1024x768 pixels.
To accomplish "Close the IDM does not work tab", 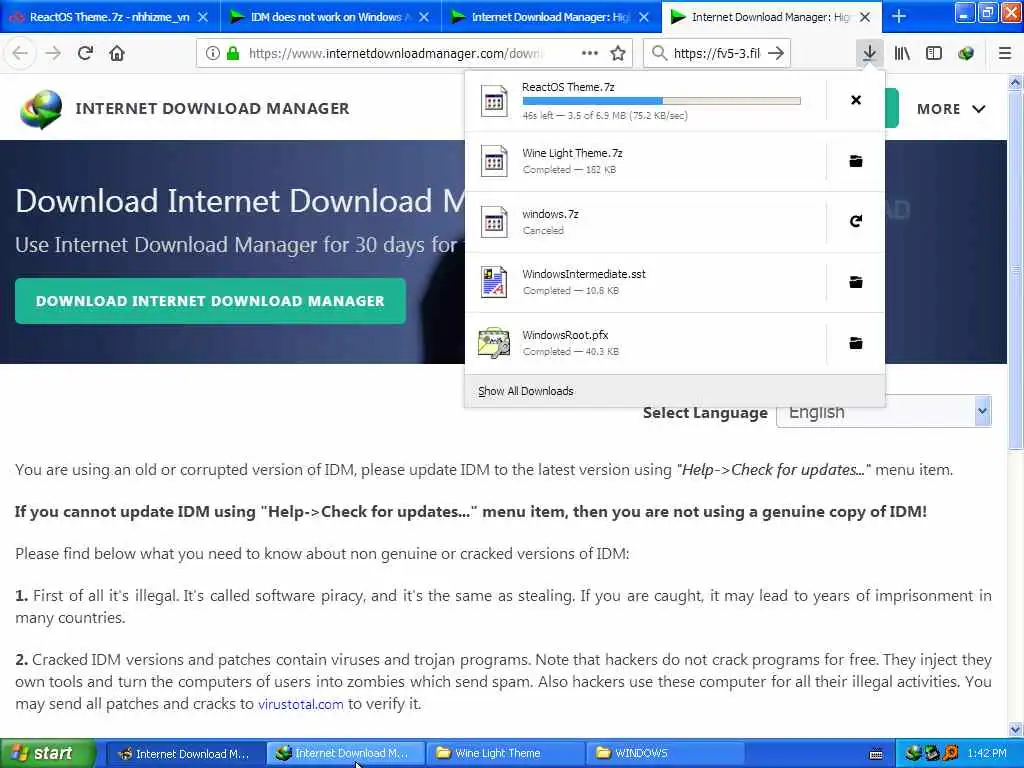I will point(424,17).
